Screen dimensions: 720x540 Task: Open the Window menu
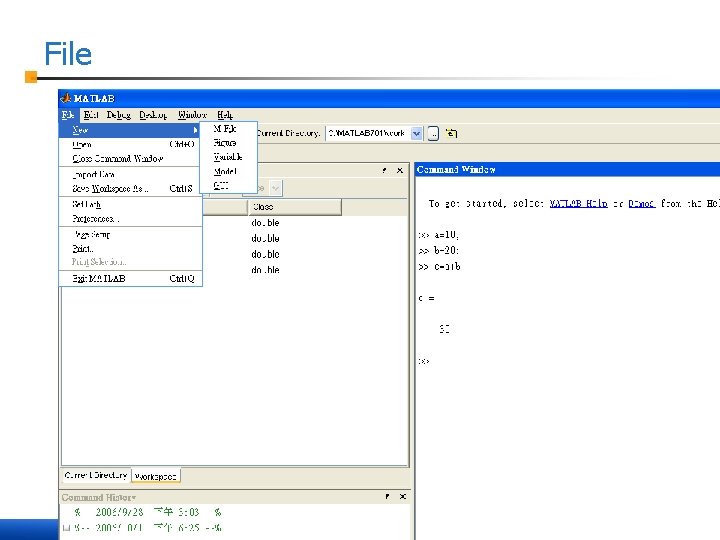192,115
